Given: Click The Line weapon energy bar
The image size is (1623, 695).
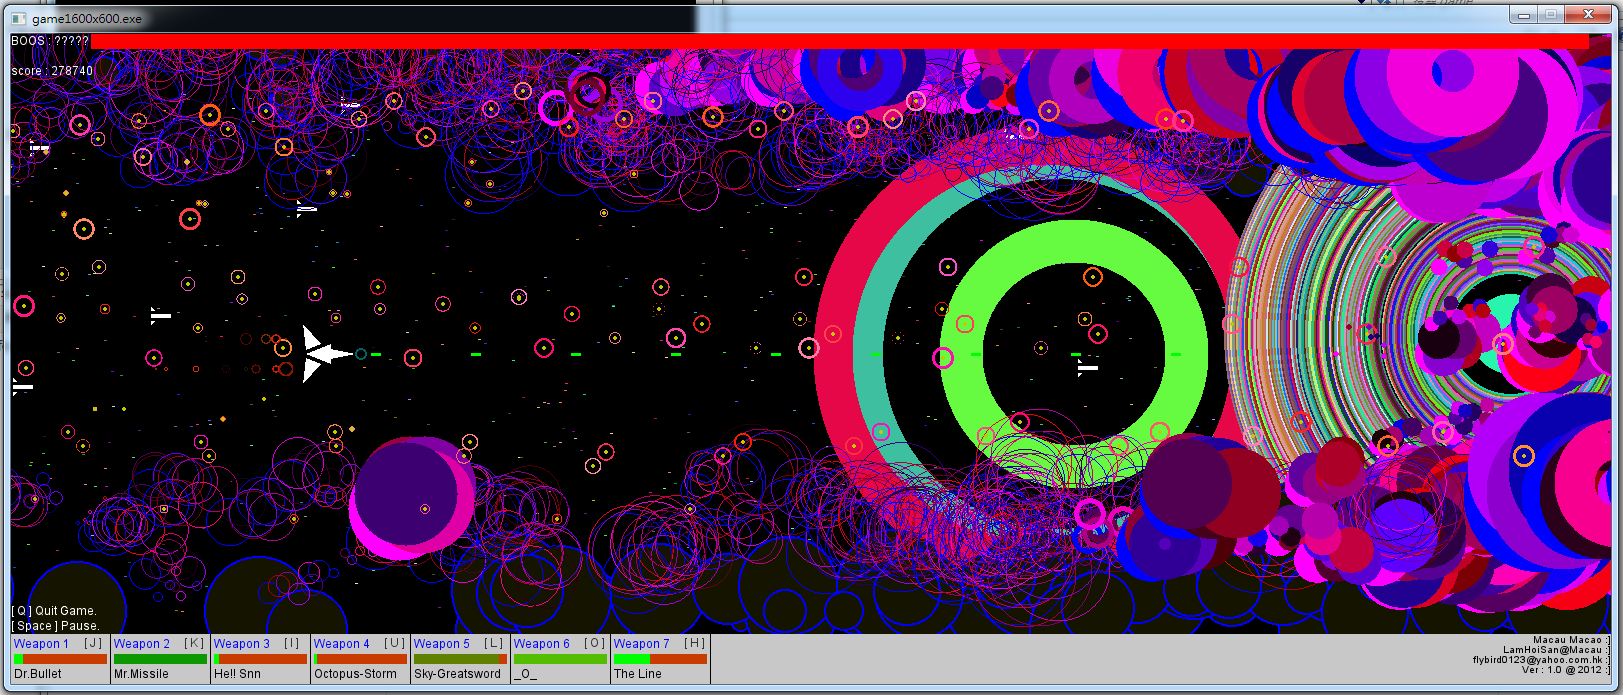Looking at the screenshot, I should (660, 659).
